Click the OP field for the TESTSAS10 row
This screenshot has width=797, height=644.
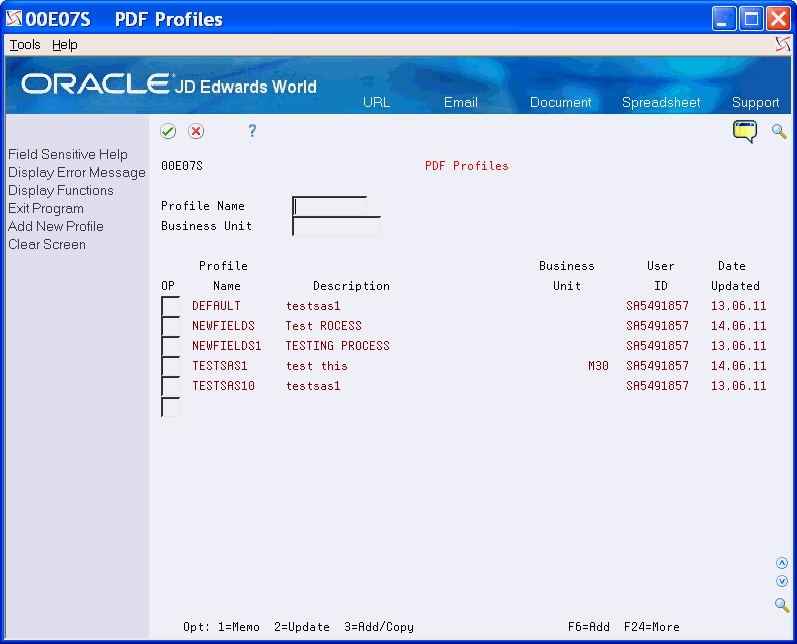(x=170, y=386)
